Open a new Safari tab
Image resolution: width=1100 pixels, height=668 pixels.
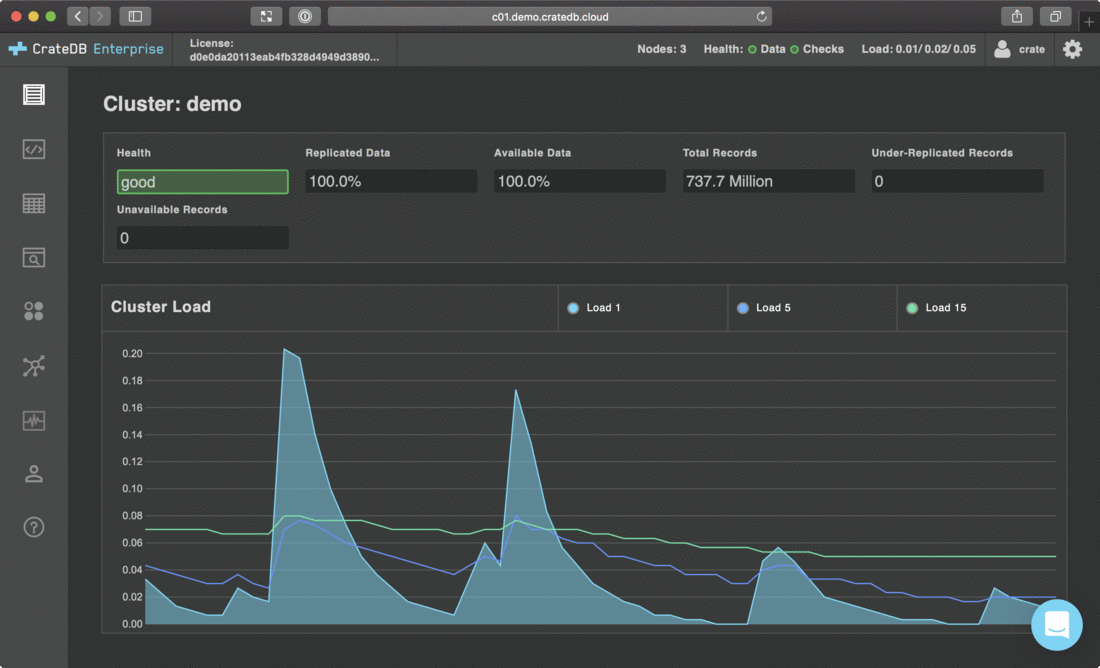tap(1089, 22)
